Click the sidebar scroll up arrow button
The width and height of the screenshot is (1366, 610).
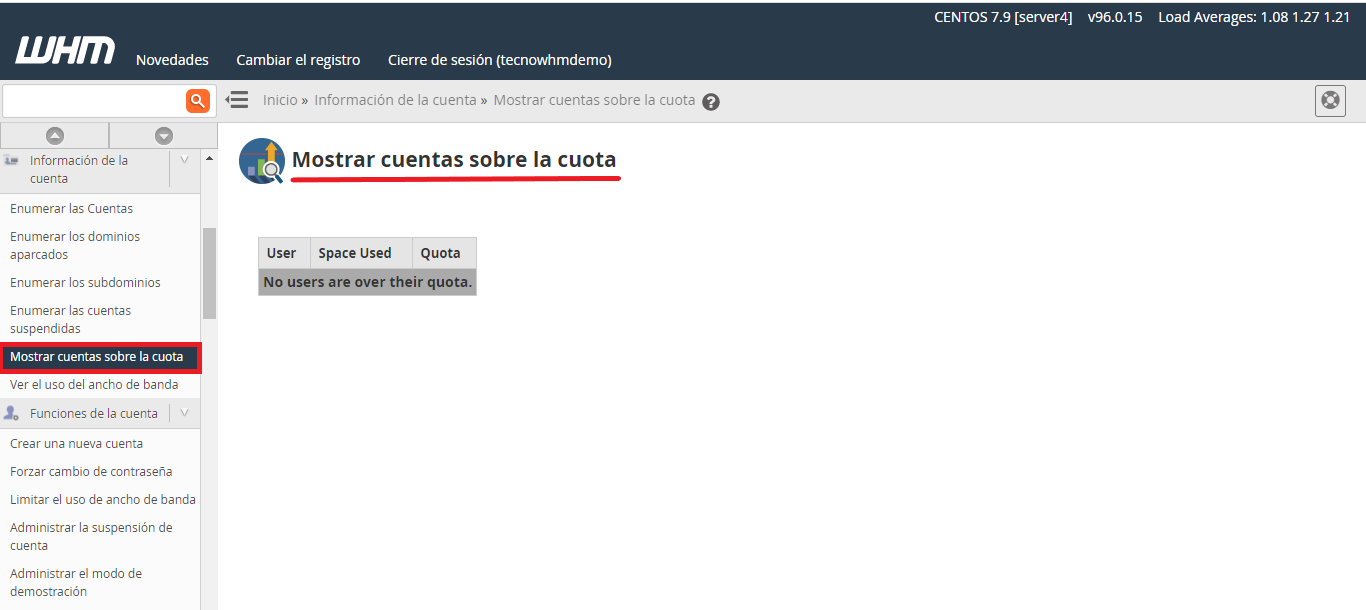55,136
